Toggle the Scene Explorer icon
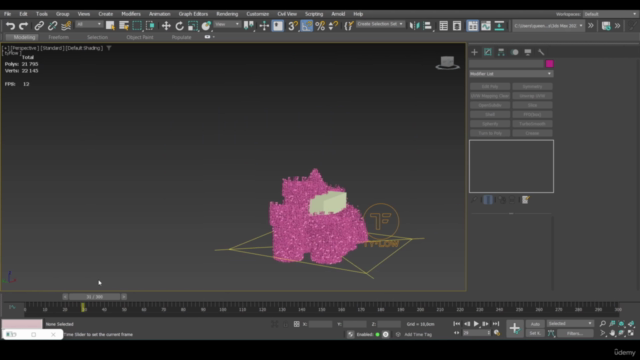The height and width of the screenshot is (360, 640). [x=443, y=26]
